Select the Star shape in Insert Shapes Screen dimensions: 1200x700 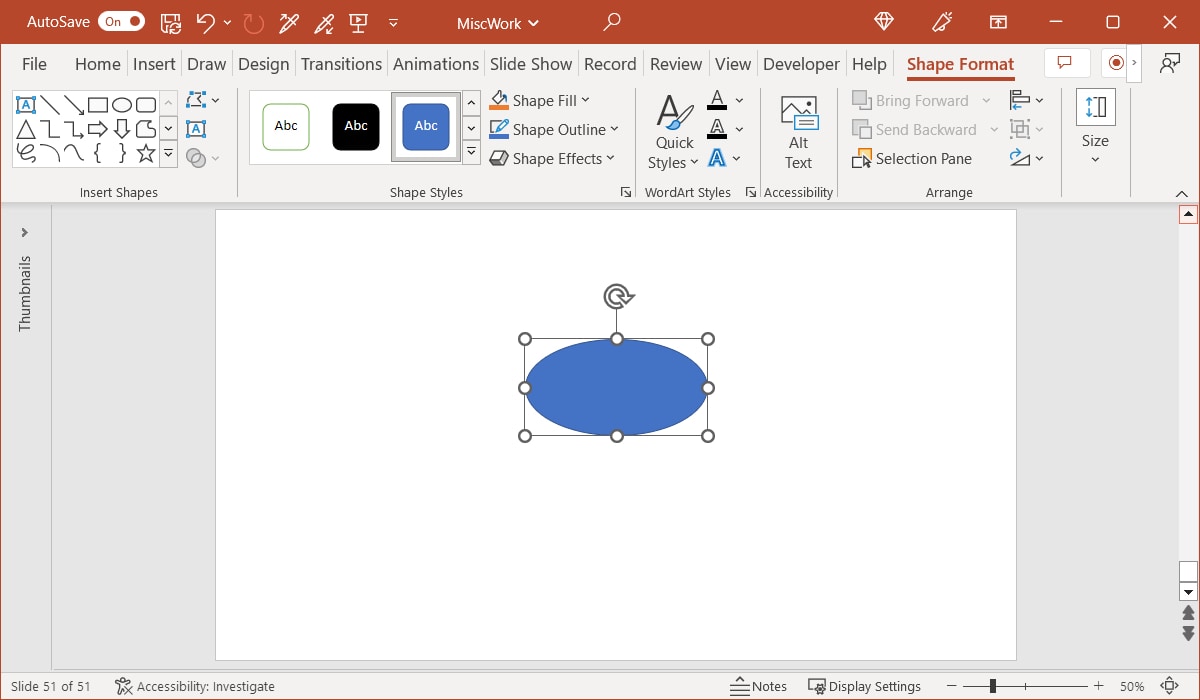(x=145, y=153)
